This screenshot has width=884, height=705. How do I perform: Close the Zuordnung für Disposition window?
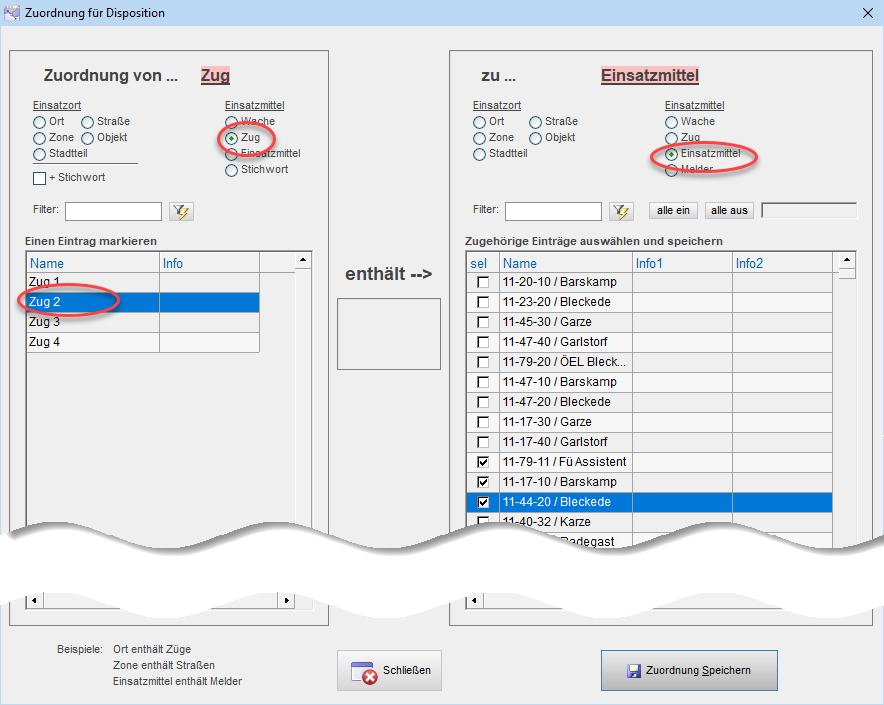[x=866, y=13]
